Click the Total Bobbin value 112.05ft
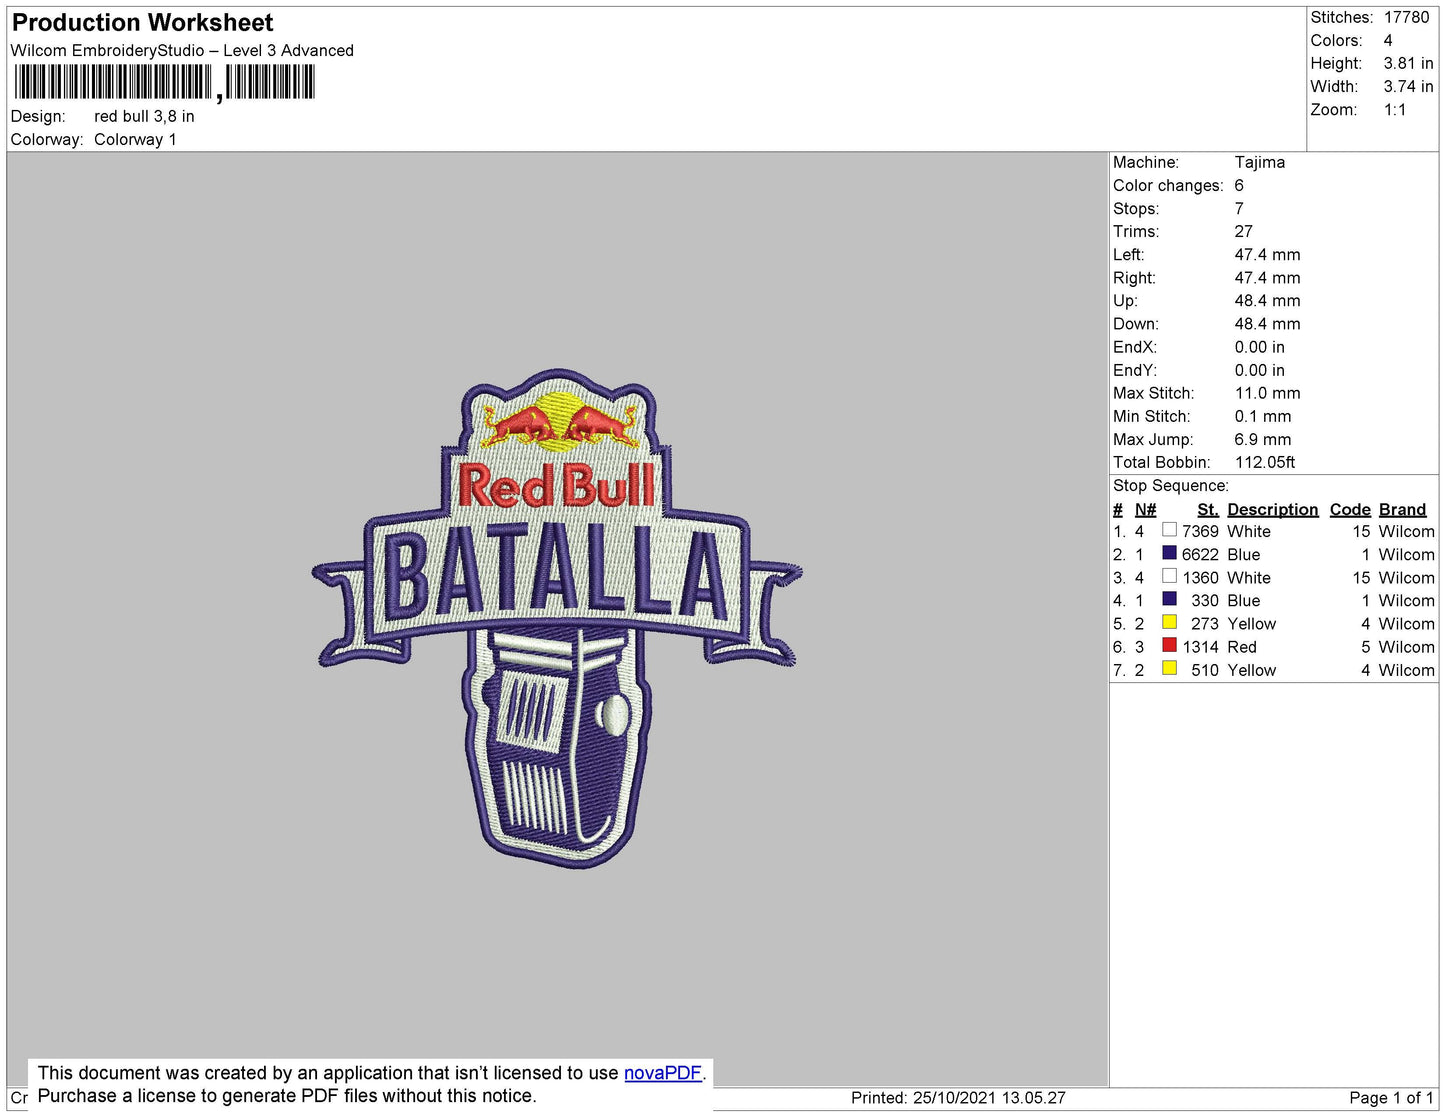Image resolution: width=1445 pixels, height=1117 pixels. pos(1265,462)
